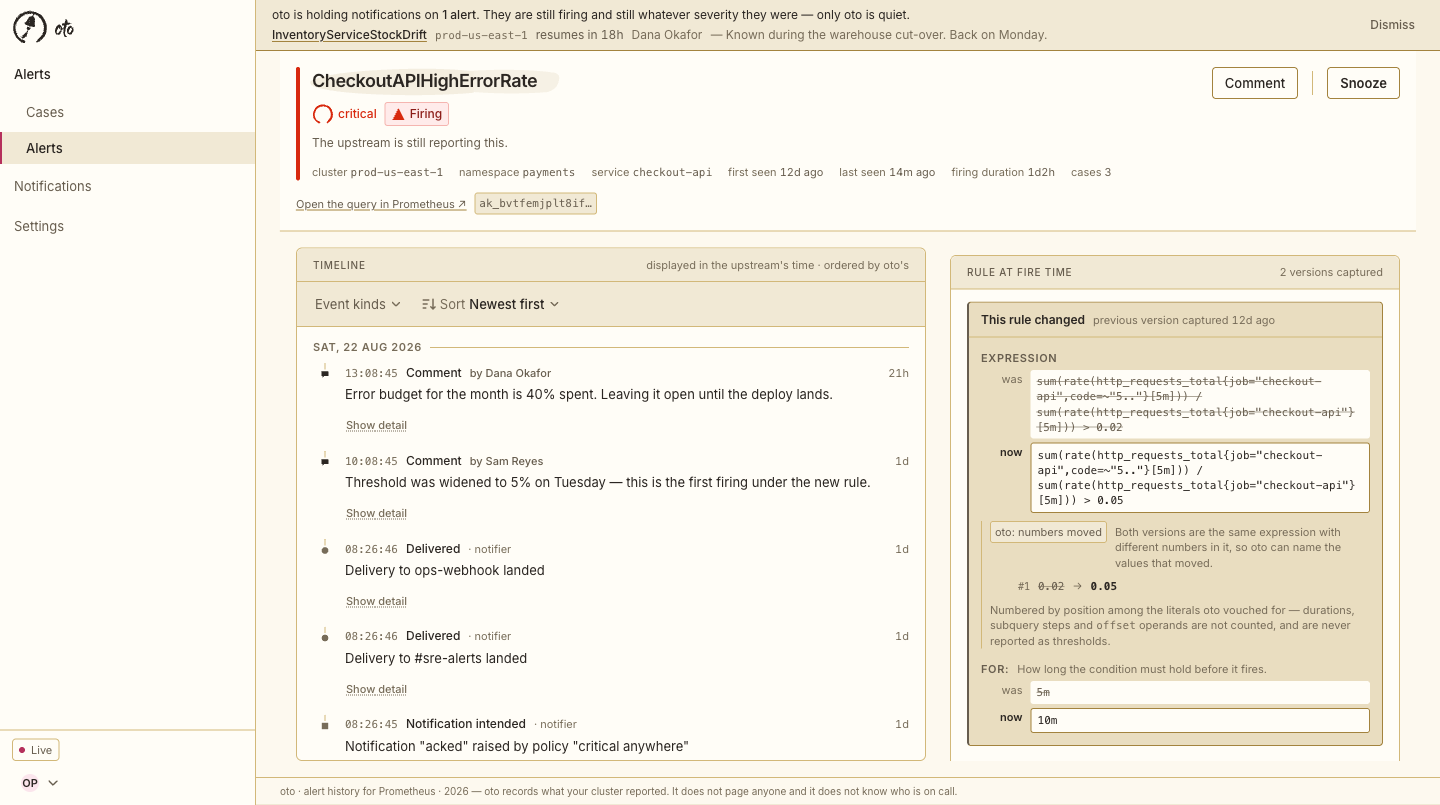This screenshot has width=1440, height=805.
Task: Expand the OP user menu
Action: pyautogui.click(x=41, y=783)
